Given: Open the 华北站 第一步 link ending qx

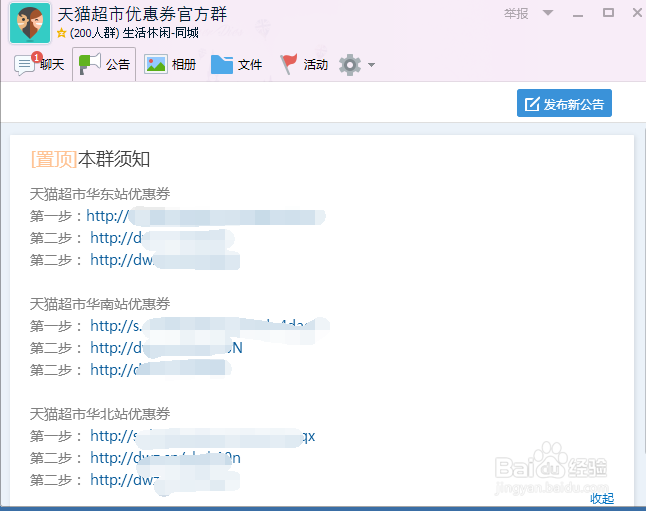Looking at the screenshot, I should [203, 436].
